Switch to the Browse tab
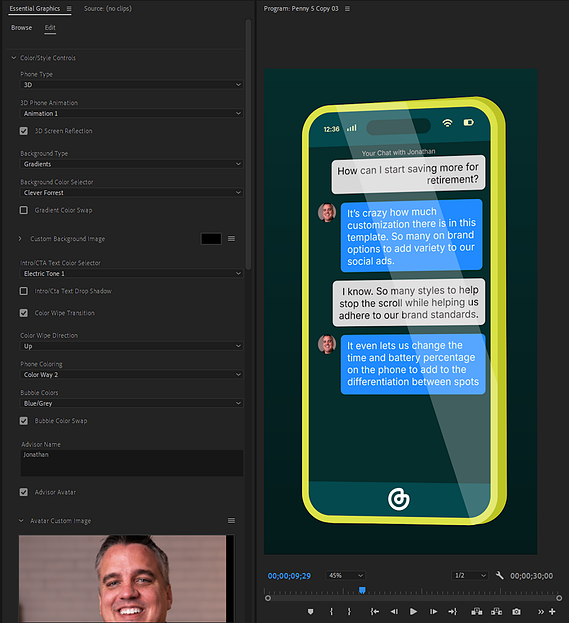569x623 pixels. [x=21, y=27]
